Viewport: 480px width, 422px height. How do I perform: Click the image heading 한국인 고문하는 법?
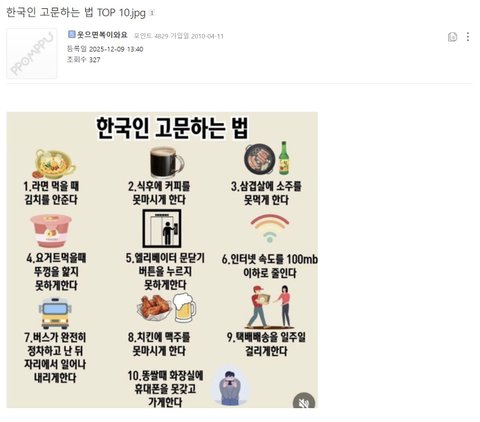172,128
